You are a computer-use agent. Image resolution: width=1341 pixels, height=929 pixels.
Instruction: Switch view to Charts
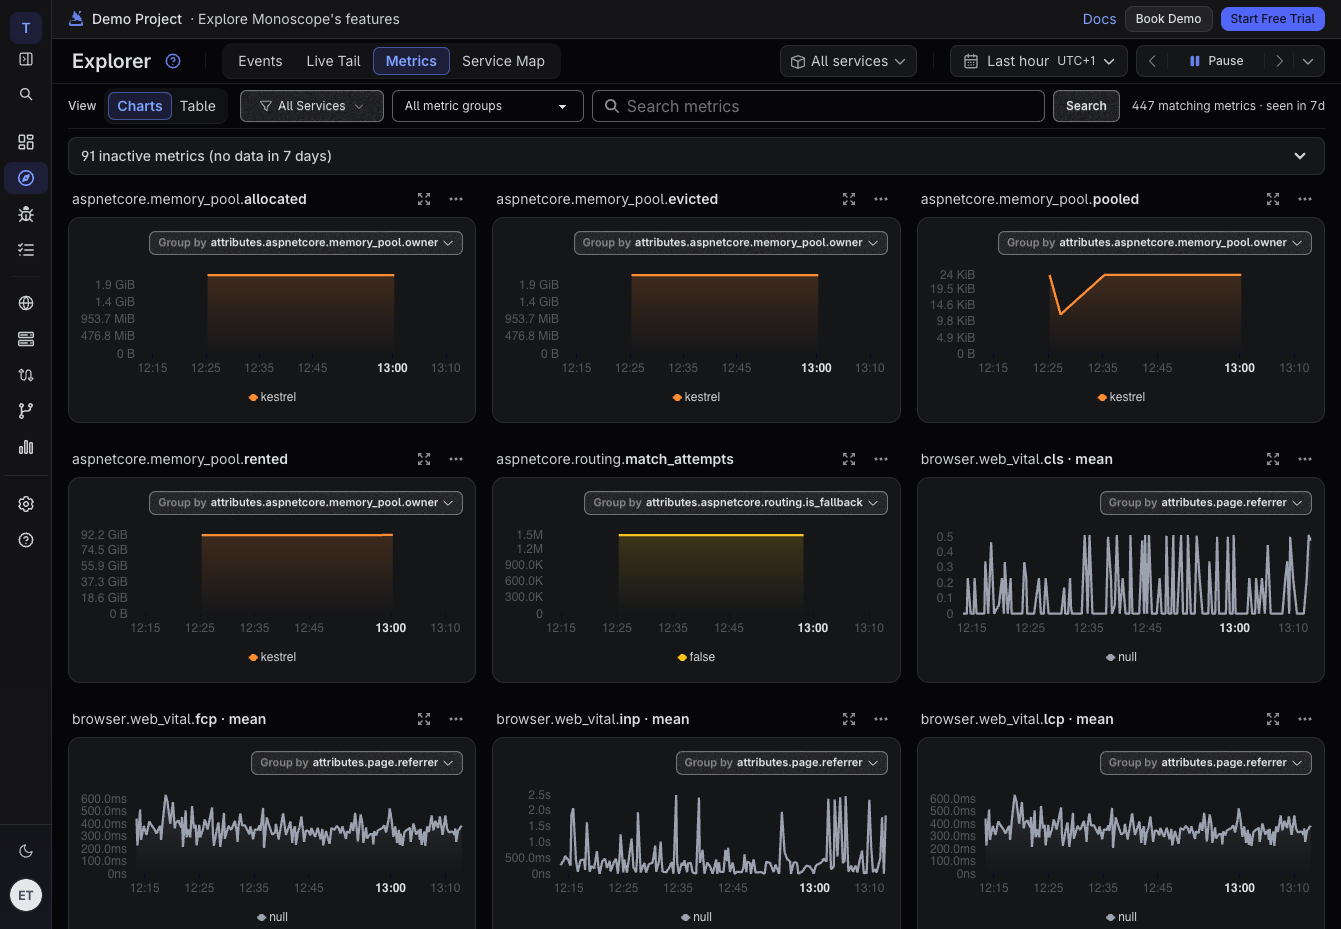(x=140, y=106)
